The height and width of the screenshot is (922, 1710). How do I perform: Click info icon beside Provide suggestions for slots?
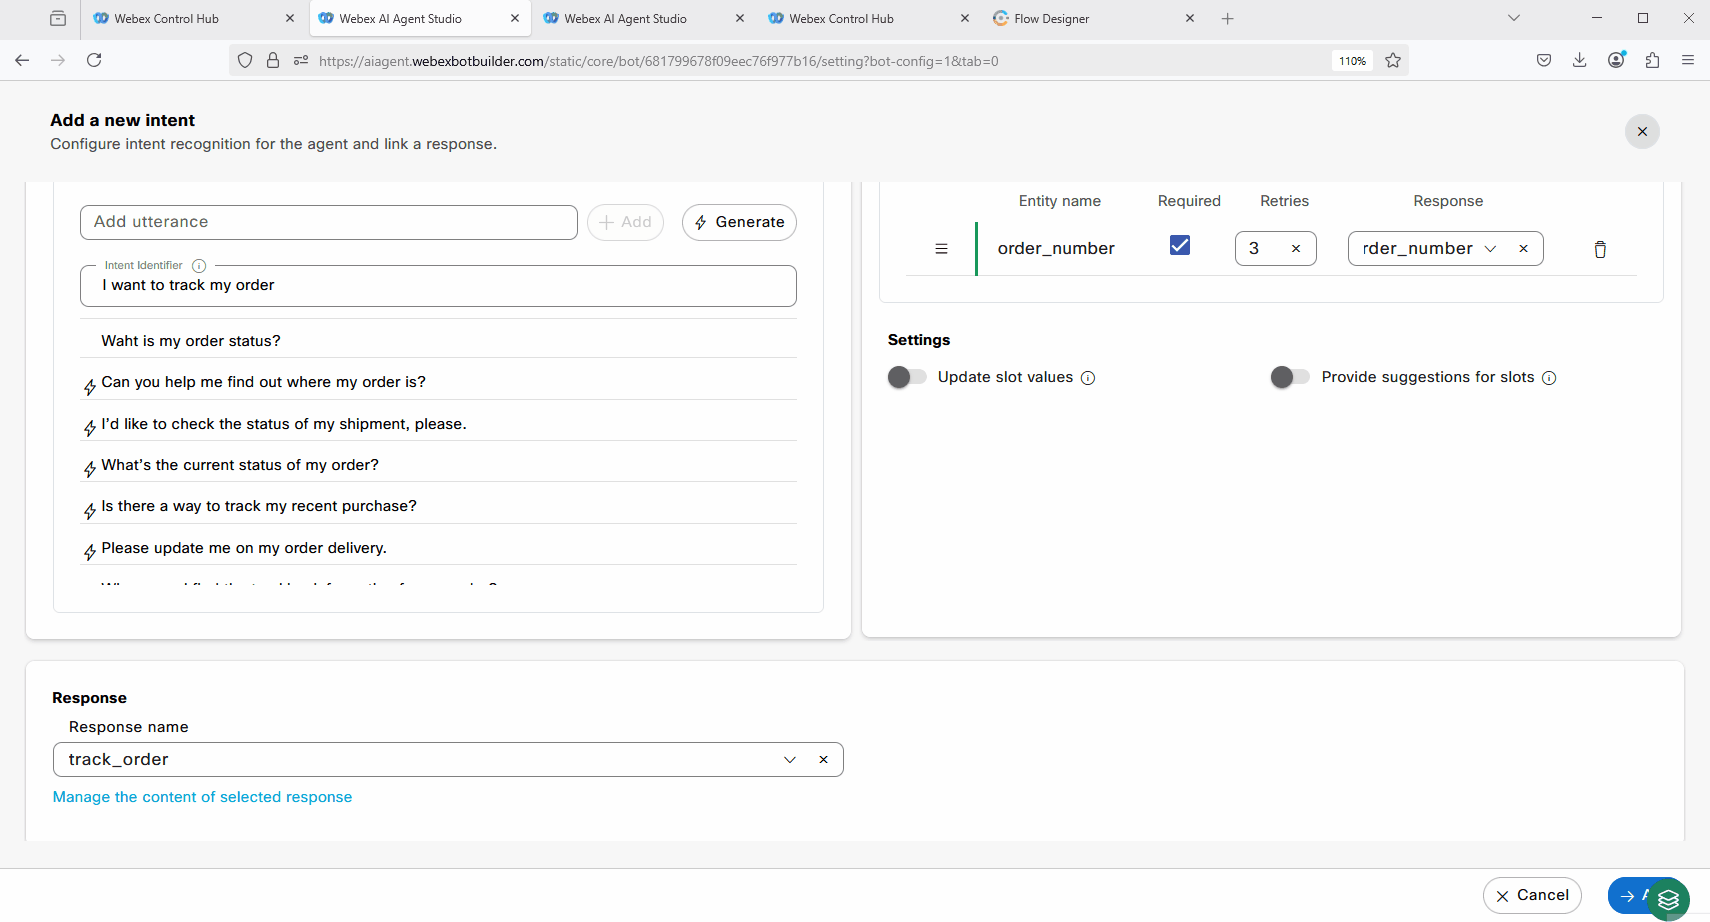[1549, 378]
